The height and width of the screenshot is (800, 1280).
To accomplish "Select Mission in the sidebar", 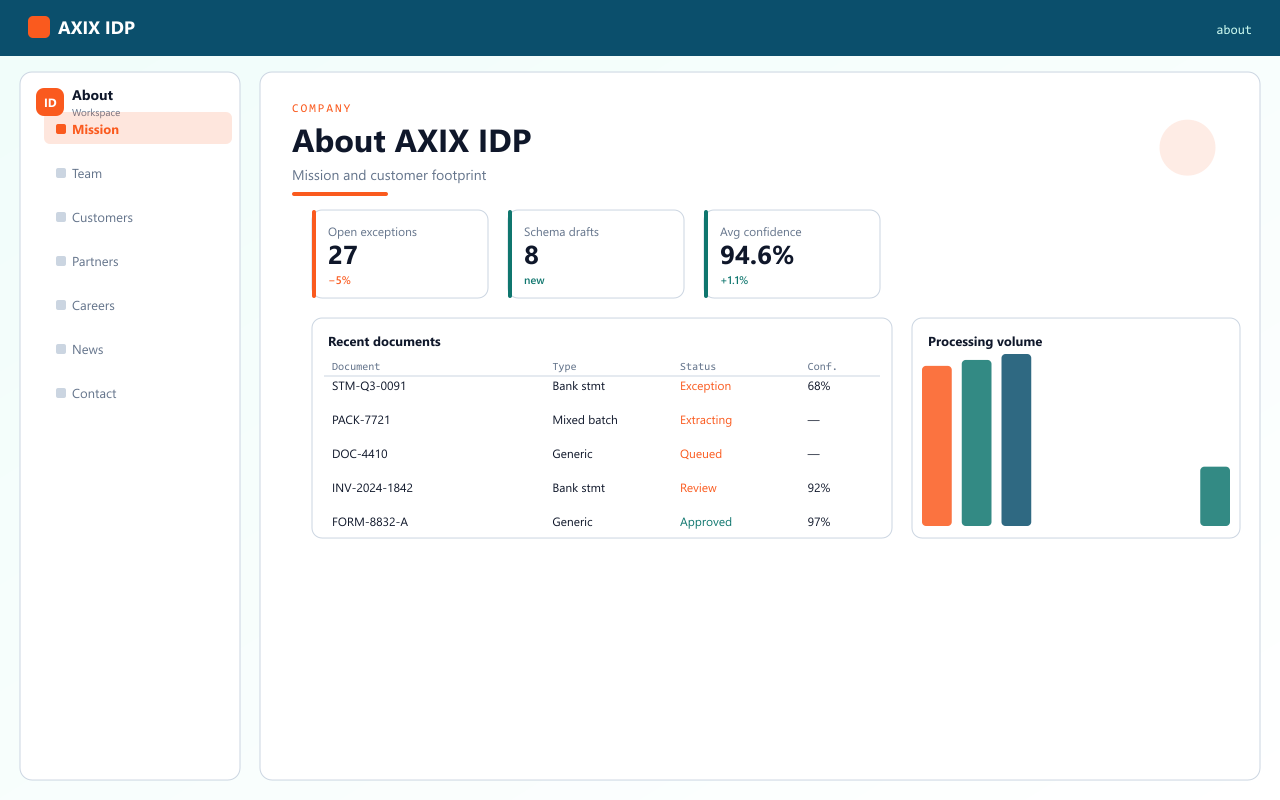I will (x=138, y=129).
